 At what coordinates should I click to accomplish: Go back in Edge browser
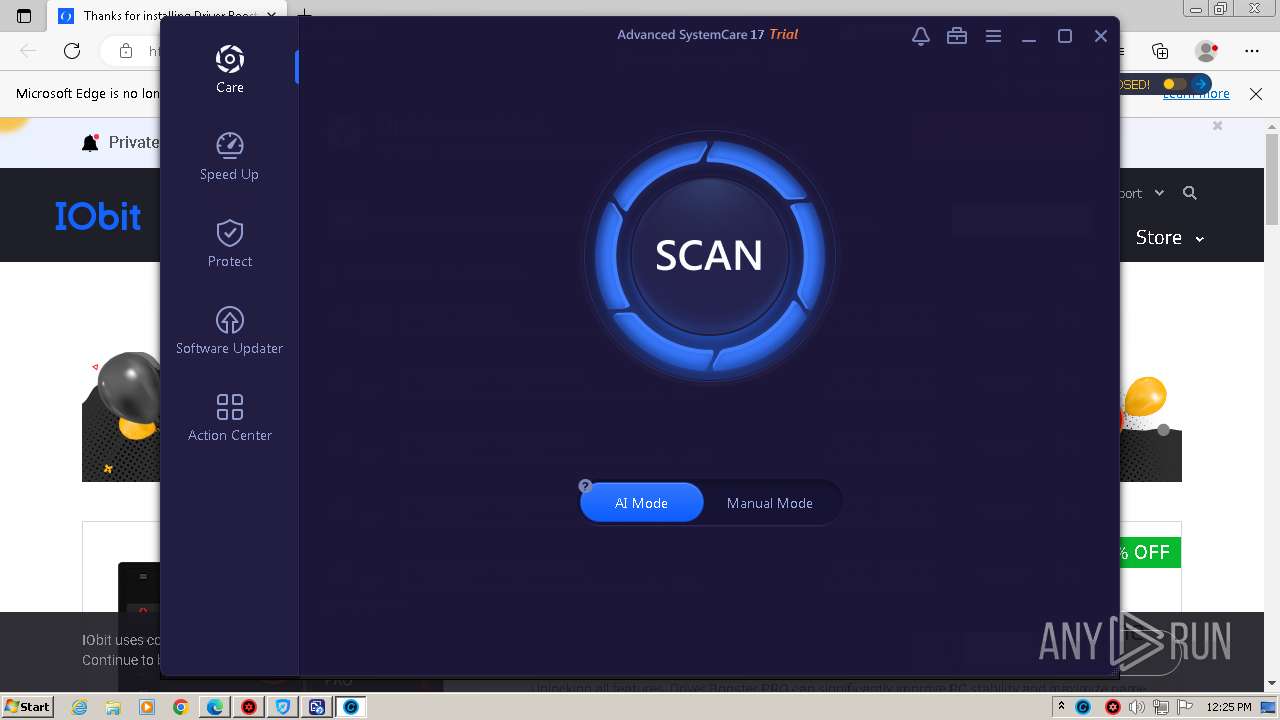click(28, 51)
